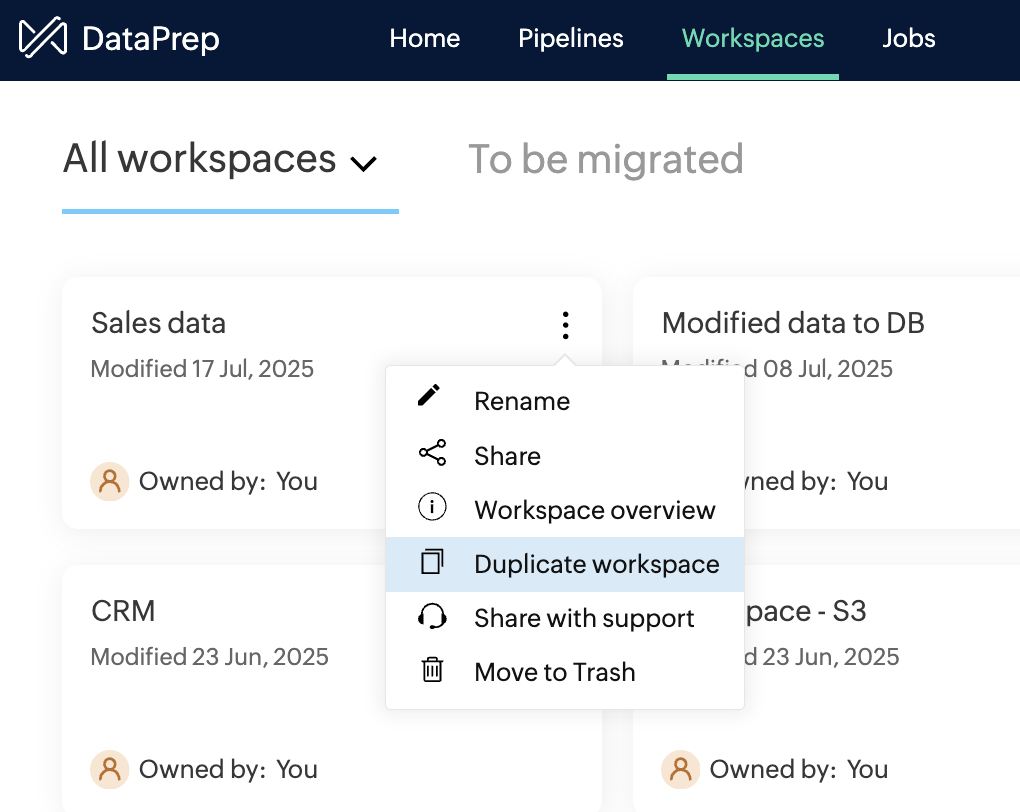
Task: Expand the All workspaces dropdown chevron
Action: coord(363,163)
